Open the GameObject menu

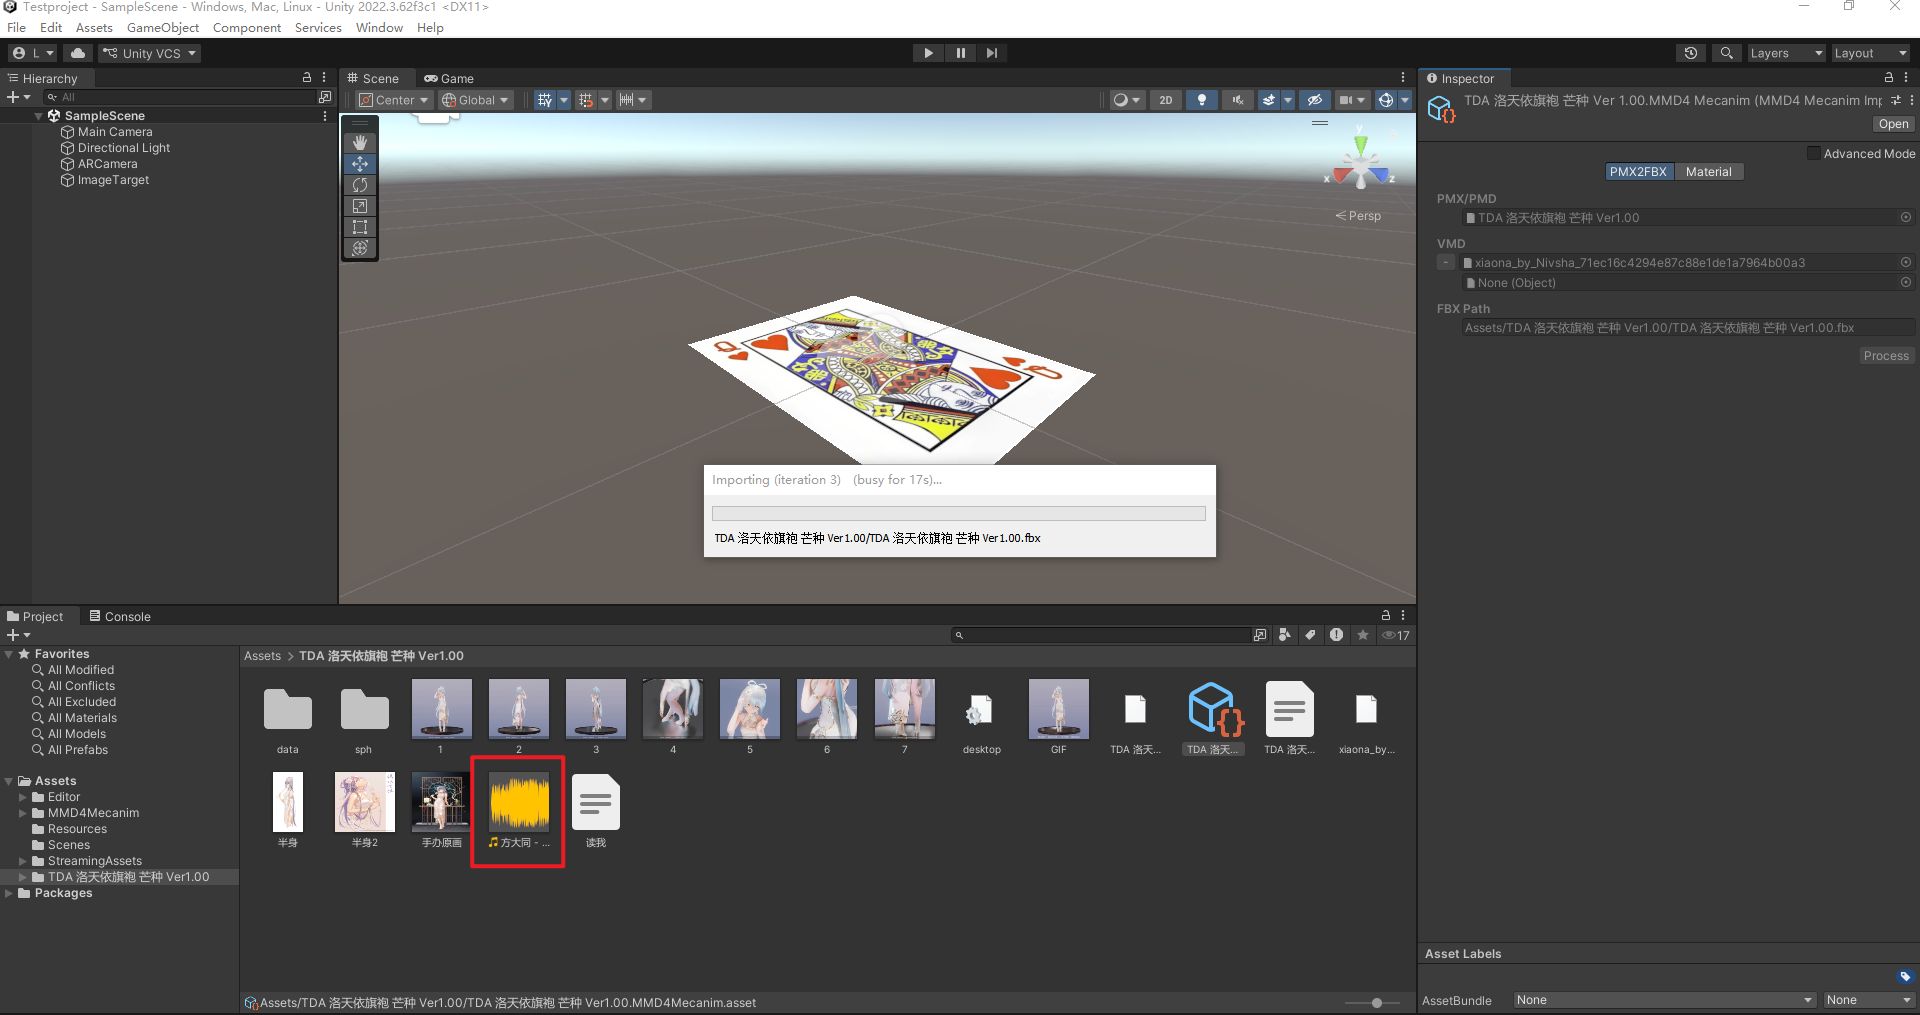(163, 27)
